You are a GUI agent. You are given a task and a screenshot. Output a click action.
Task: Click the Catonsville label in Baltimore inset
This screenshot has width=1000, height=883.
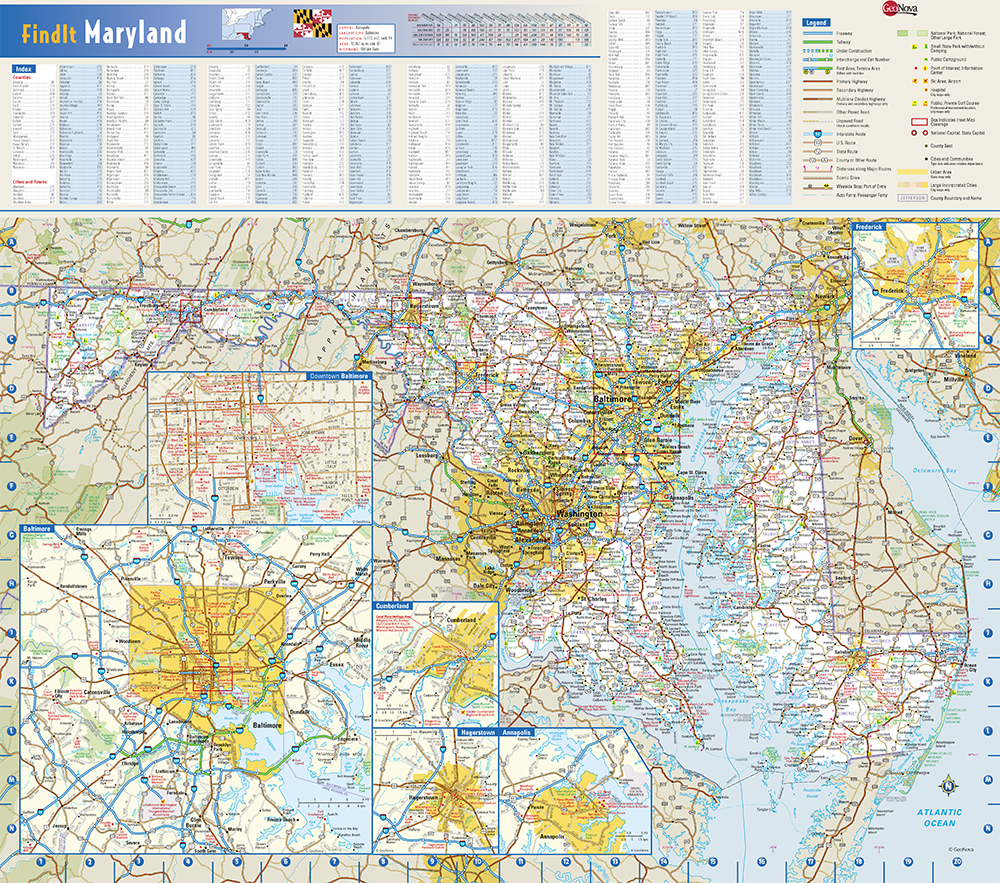[97, 691]
